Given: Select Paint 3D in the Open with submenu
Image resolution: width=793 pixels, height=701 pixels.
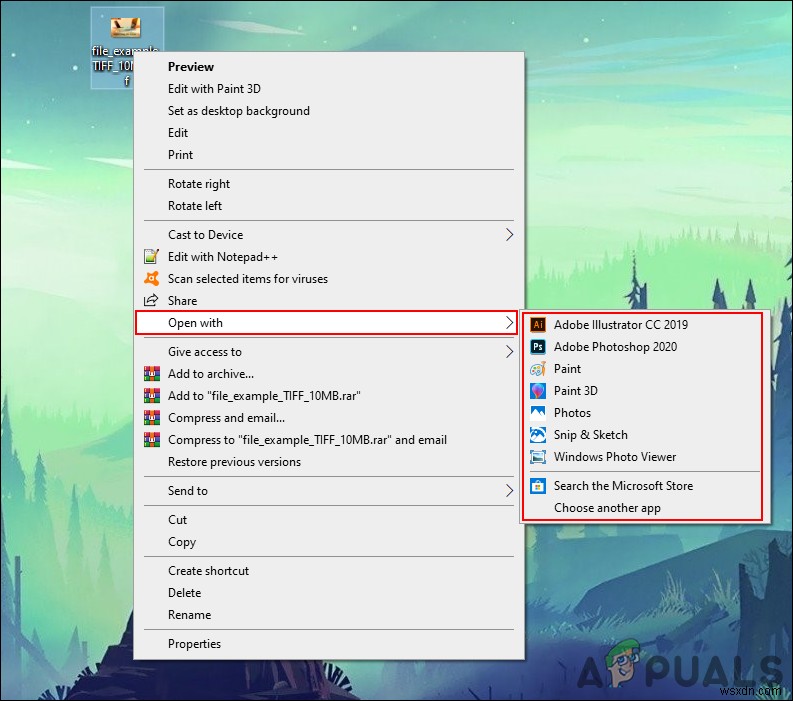Looking at the screenshot, I should point(643,391).
